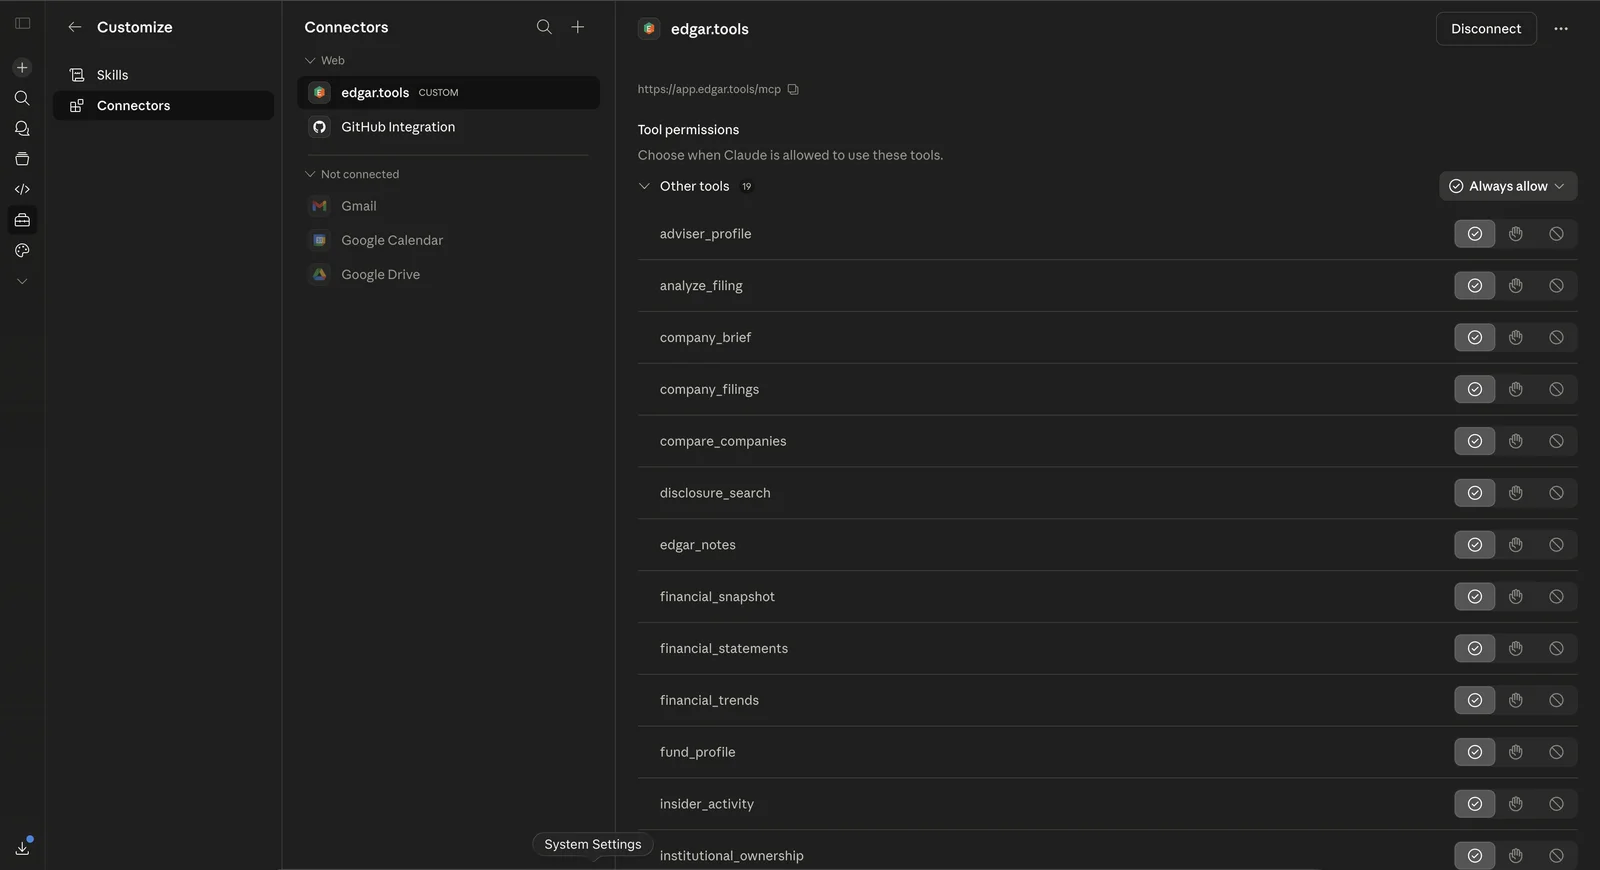Image resolution: width=1600 pixels, height=870 pixels.
Task: Open the toolbox customize icon
Action: pos(22,220)
